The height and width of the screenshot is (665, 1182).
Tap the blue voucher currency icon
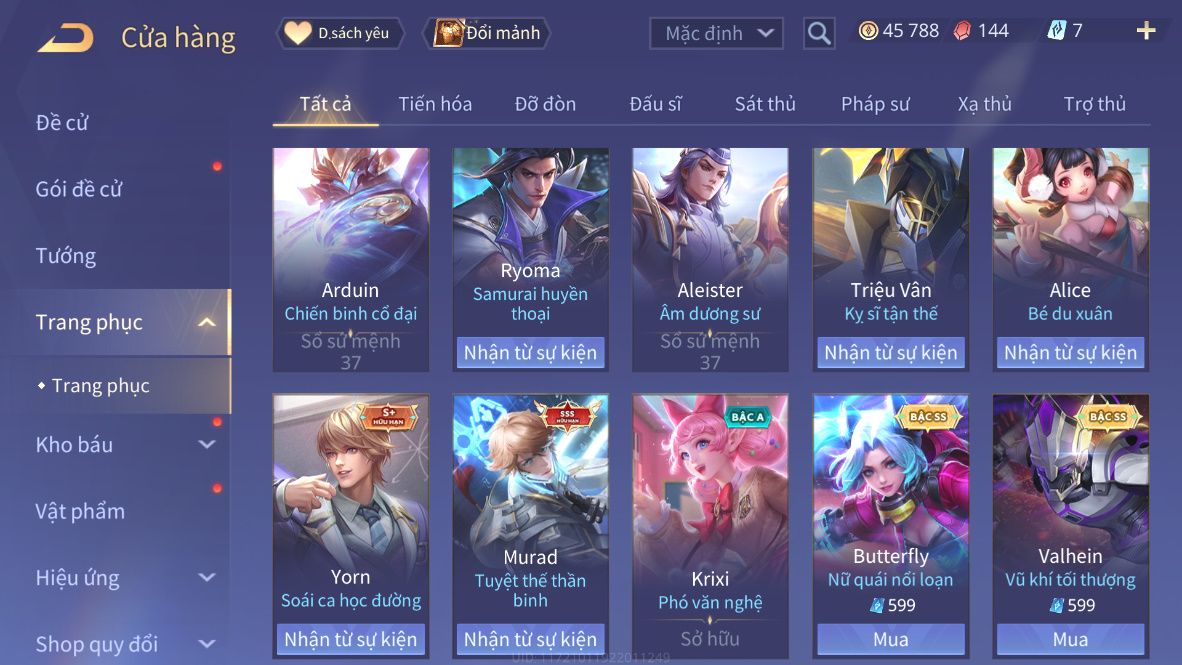(1057, 31)
